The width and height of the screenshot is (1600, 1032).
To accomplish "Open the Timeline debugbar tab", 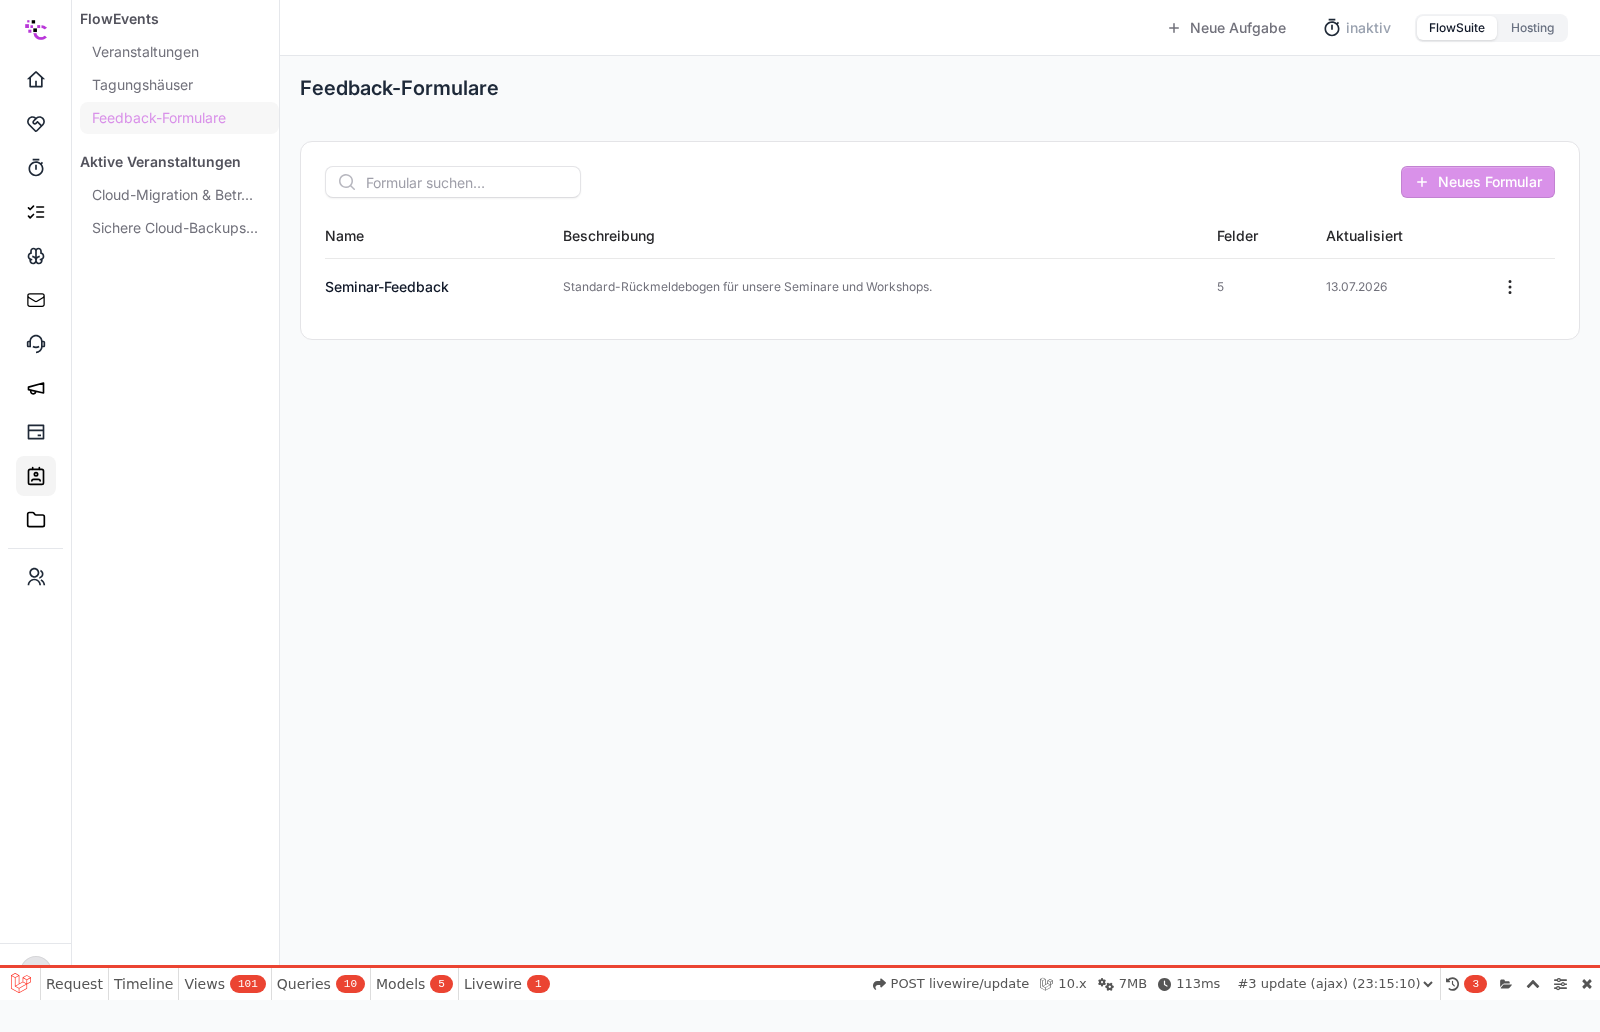I will pos(143,984).
